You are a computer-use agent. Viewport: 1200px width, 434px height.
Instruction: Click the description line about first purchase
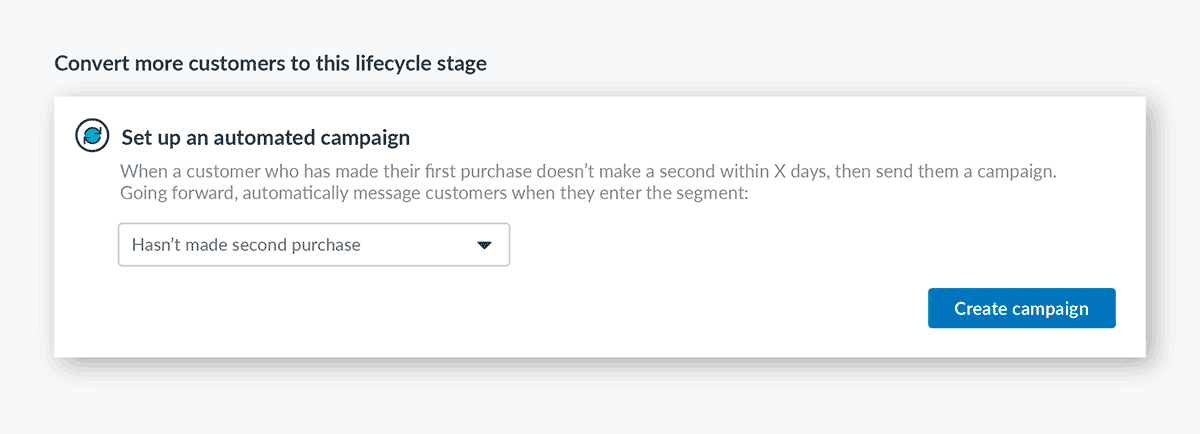coord(588,172)
